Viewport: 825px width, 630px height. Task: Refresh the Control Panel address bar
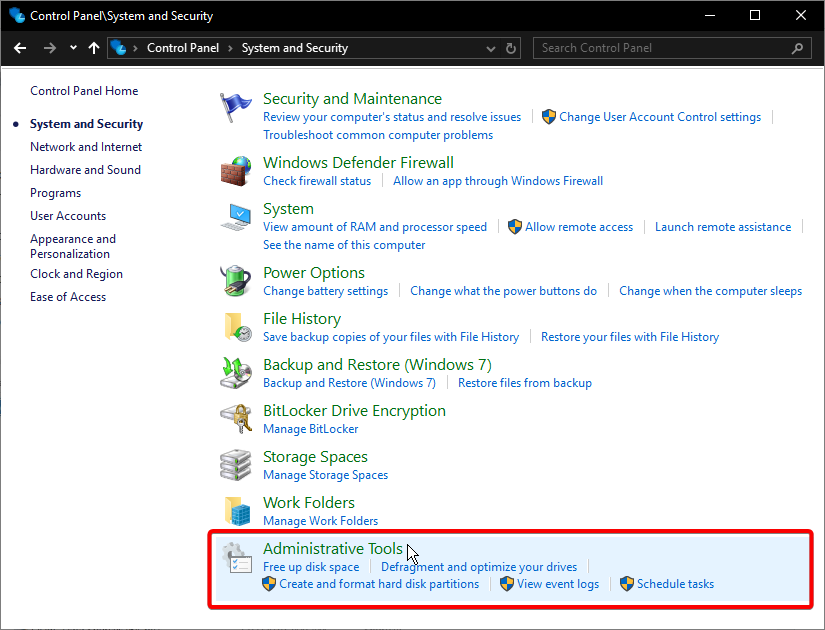[510, 48]
